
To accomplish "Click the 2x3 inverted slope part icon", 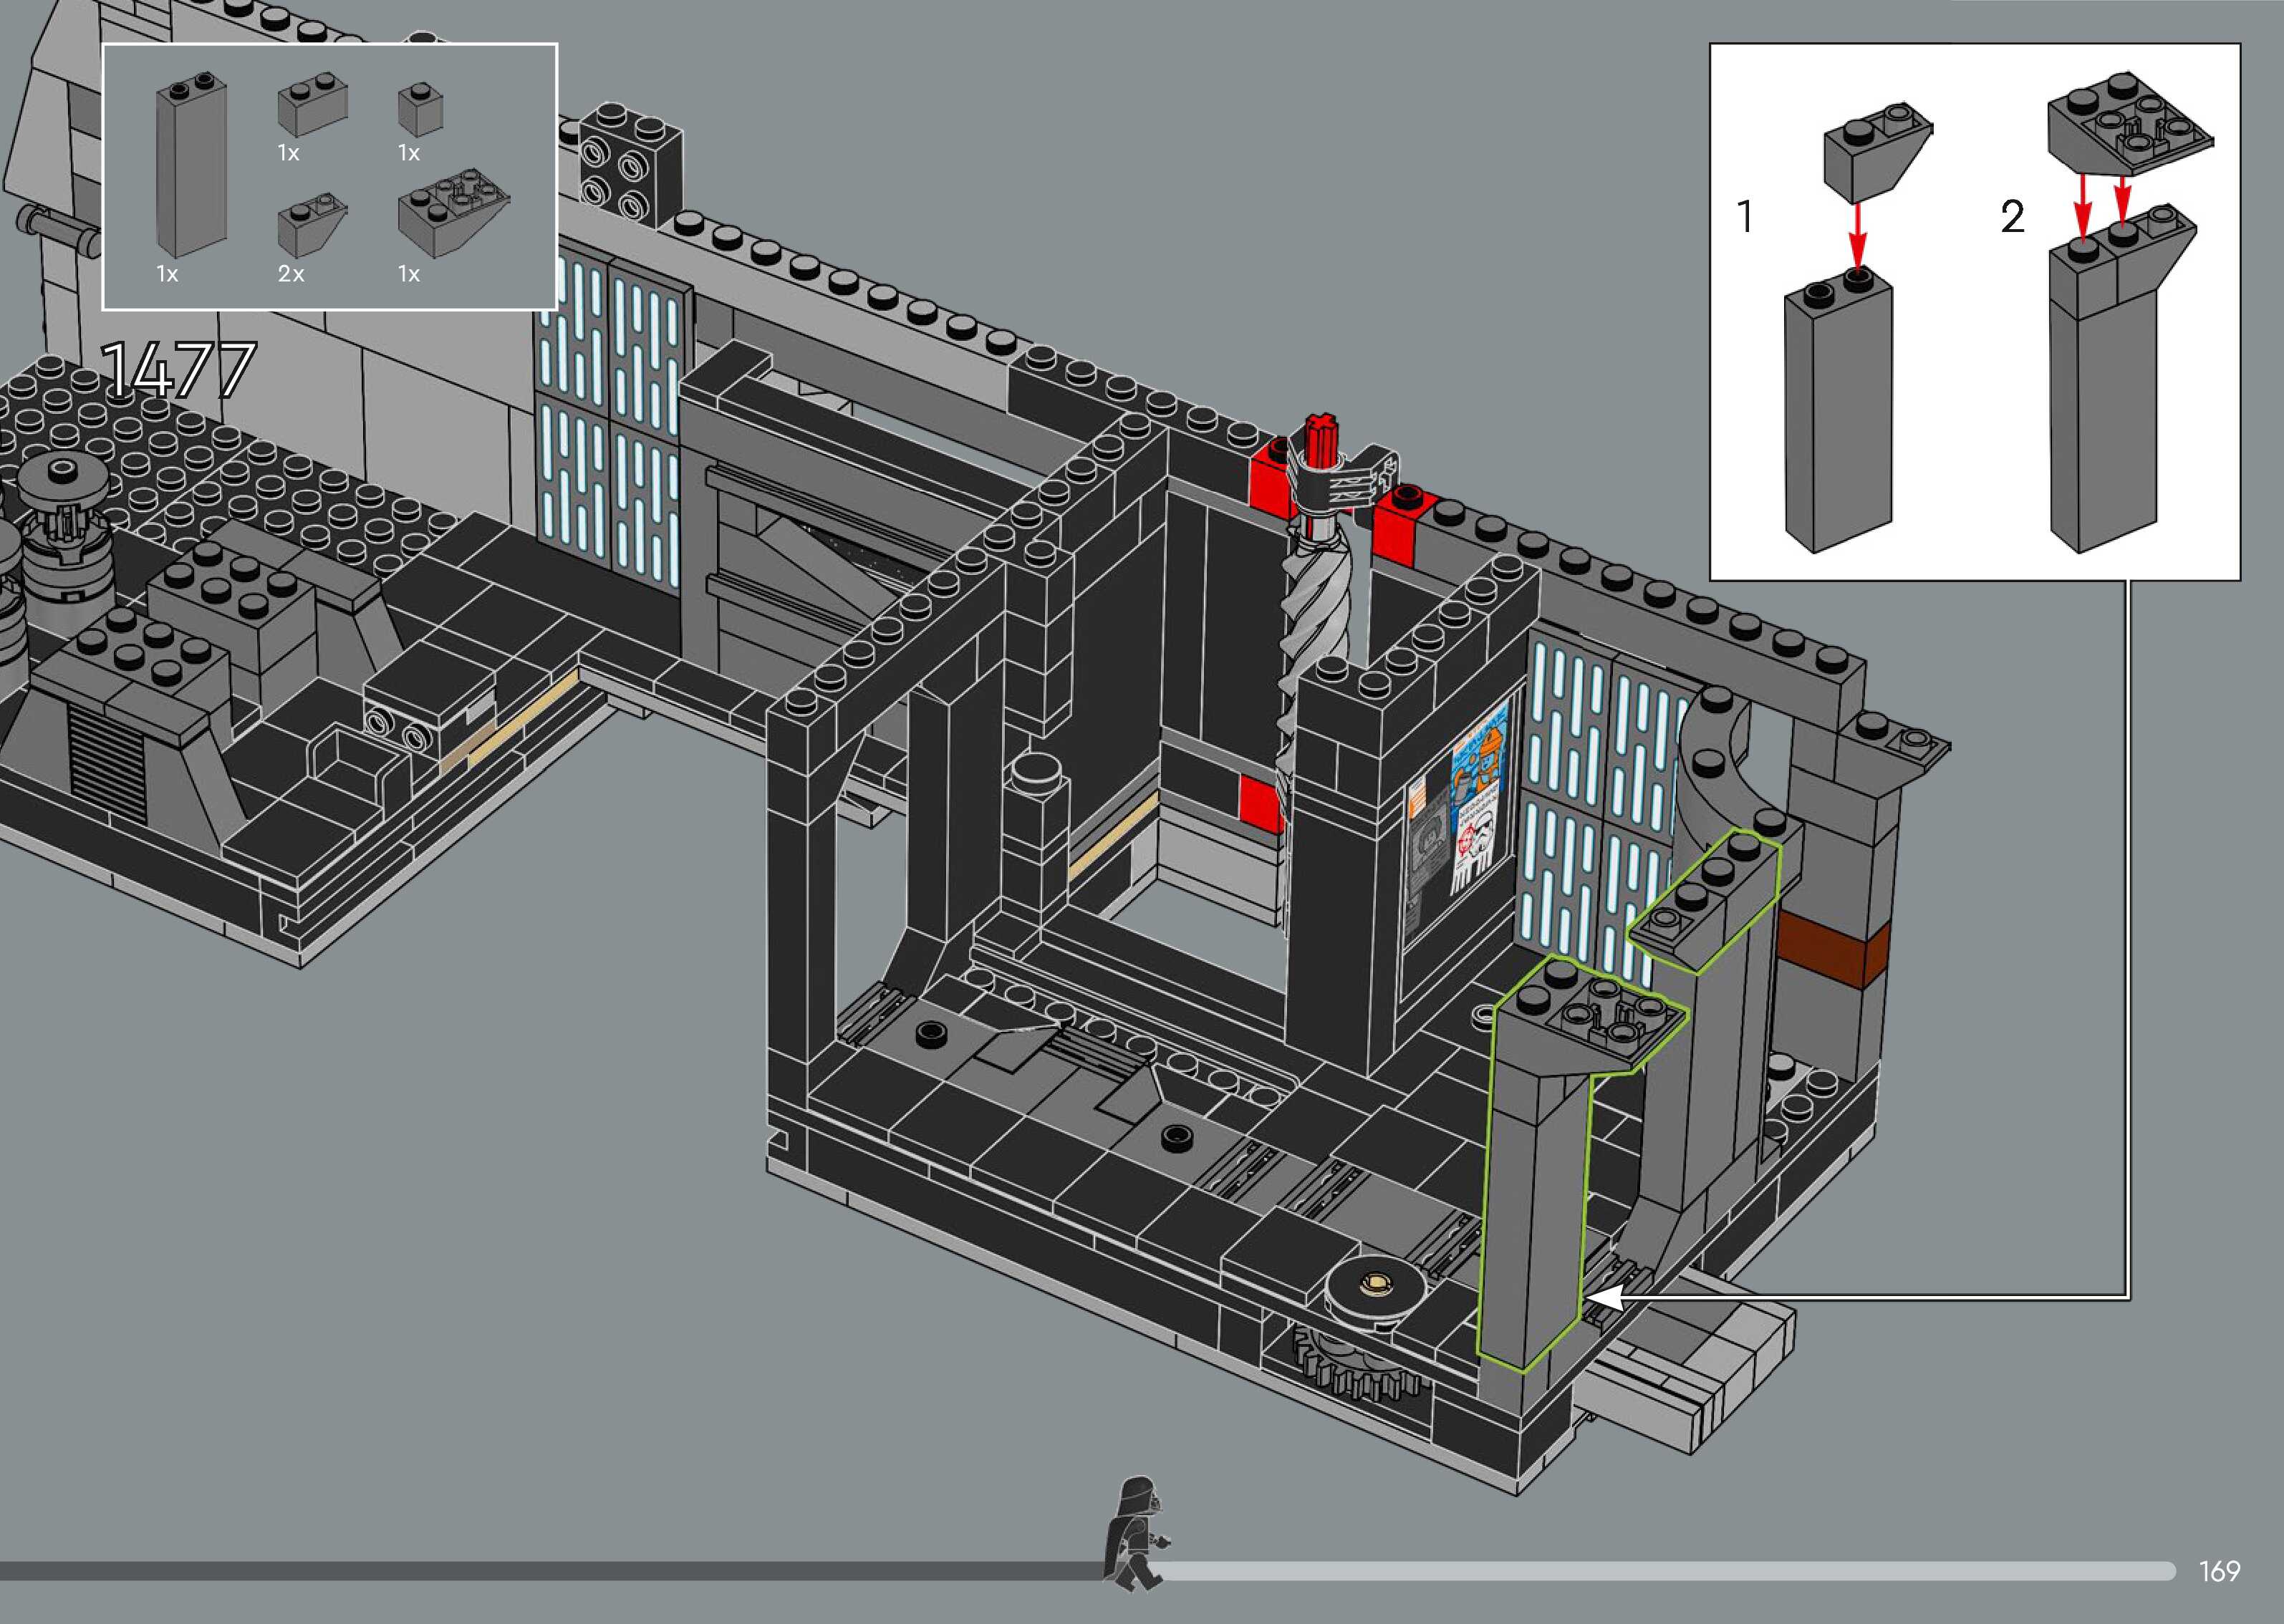I will [454, 216].
